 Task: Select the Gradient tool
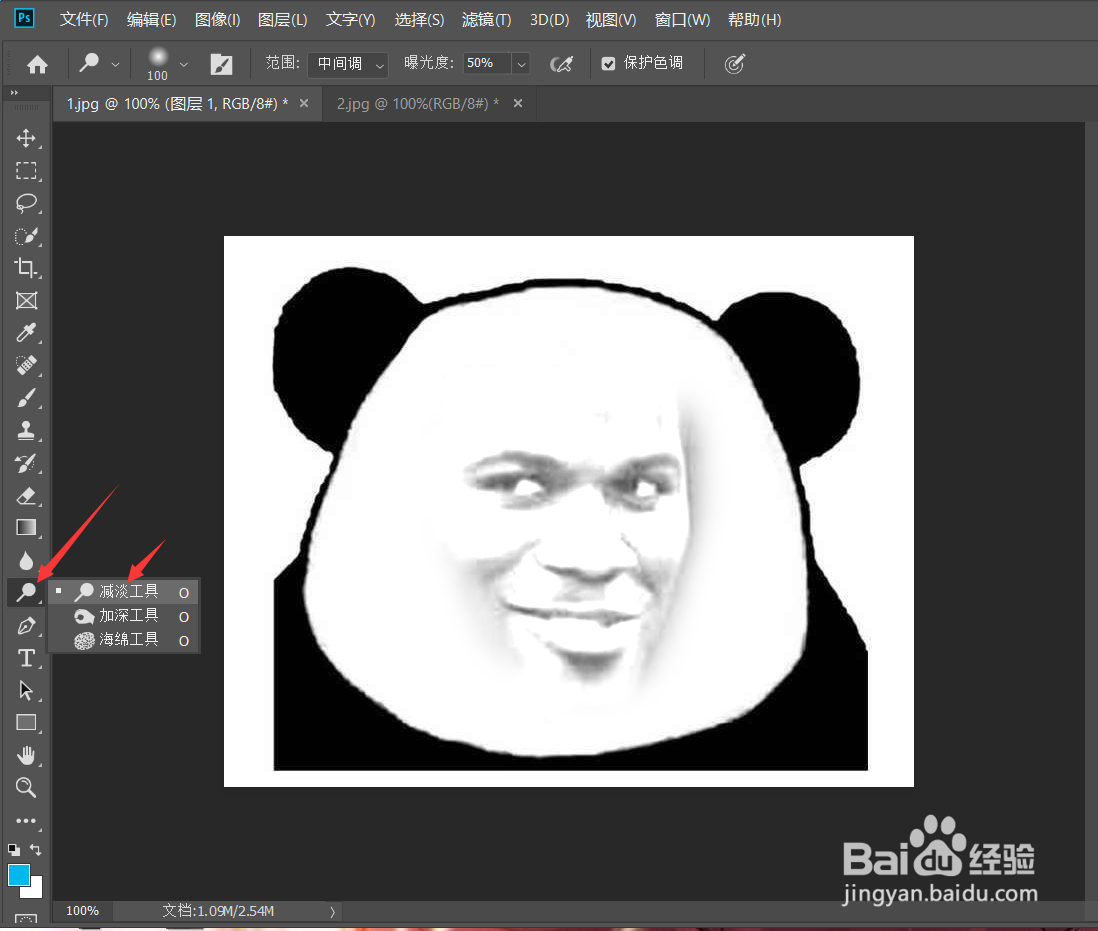[27, 527]
